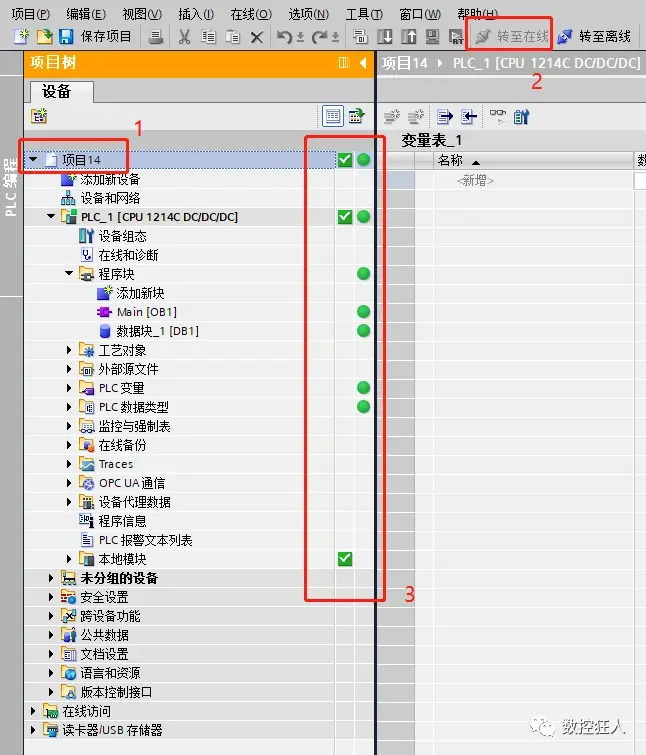Click the copy toolbar icon

tap(208, 37)
